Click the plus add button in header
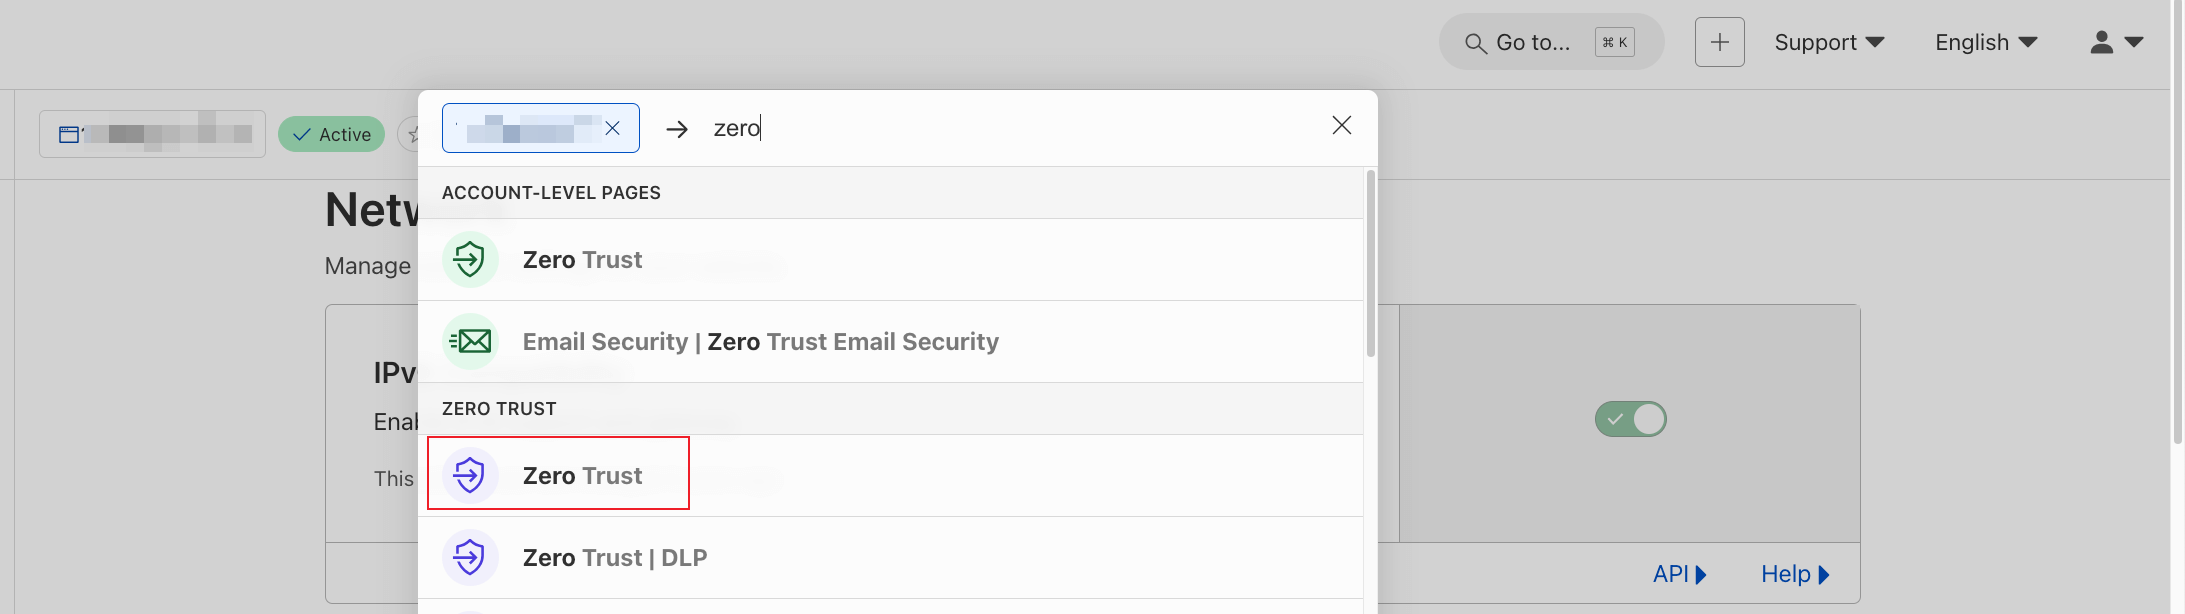 1719,42
